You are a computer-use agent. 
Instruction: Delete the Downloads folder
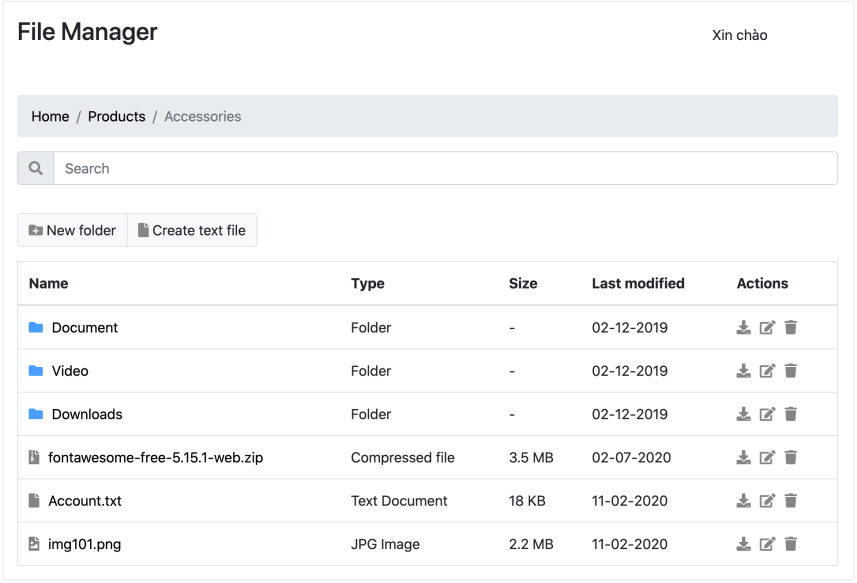(x=791, y=414)
